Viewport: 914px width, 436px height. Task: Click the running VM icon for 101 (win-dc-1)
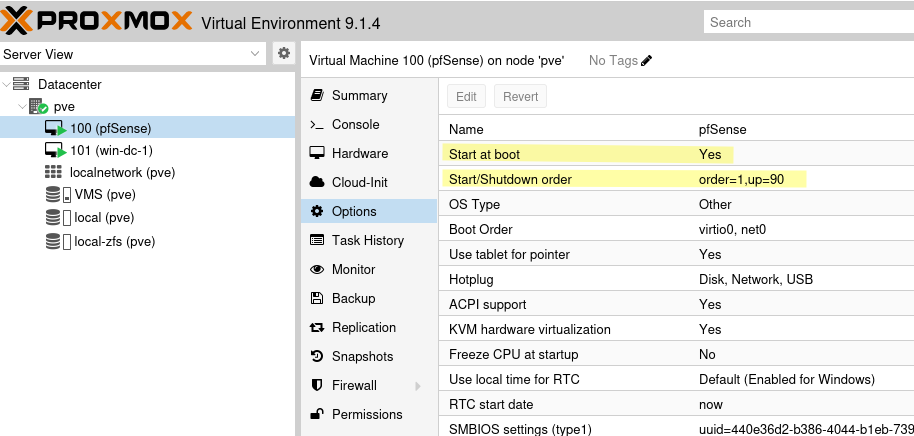55,151
